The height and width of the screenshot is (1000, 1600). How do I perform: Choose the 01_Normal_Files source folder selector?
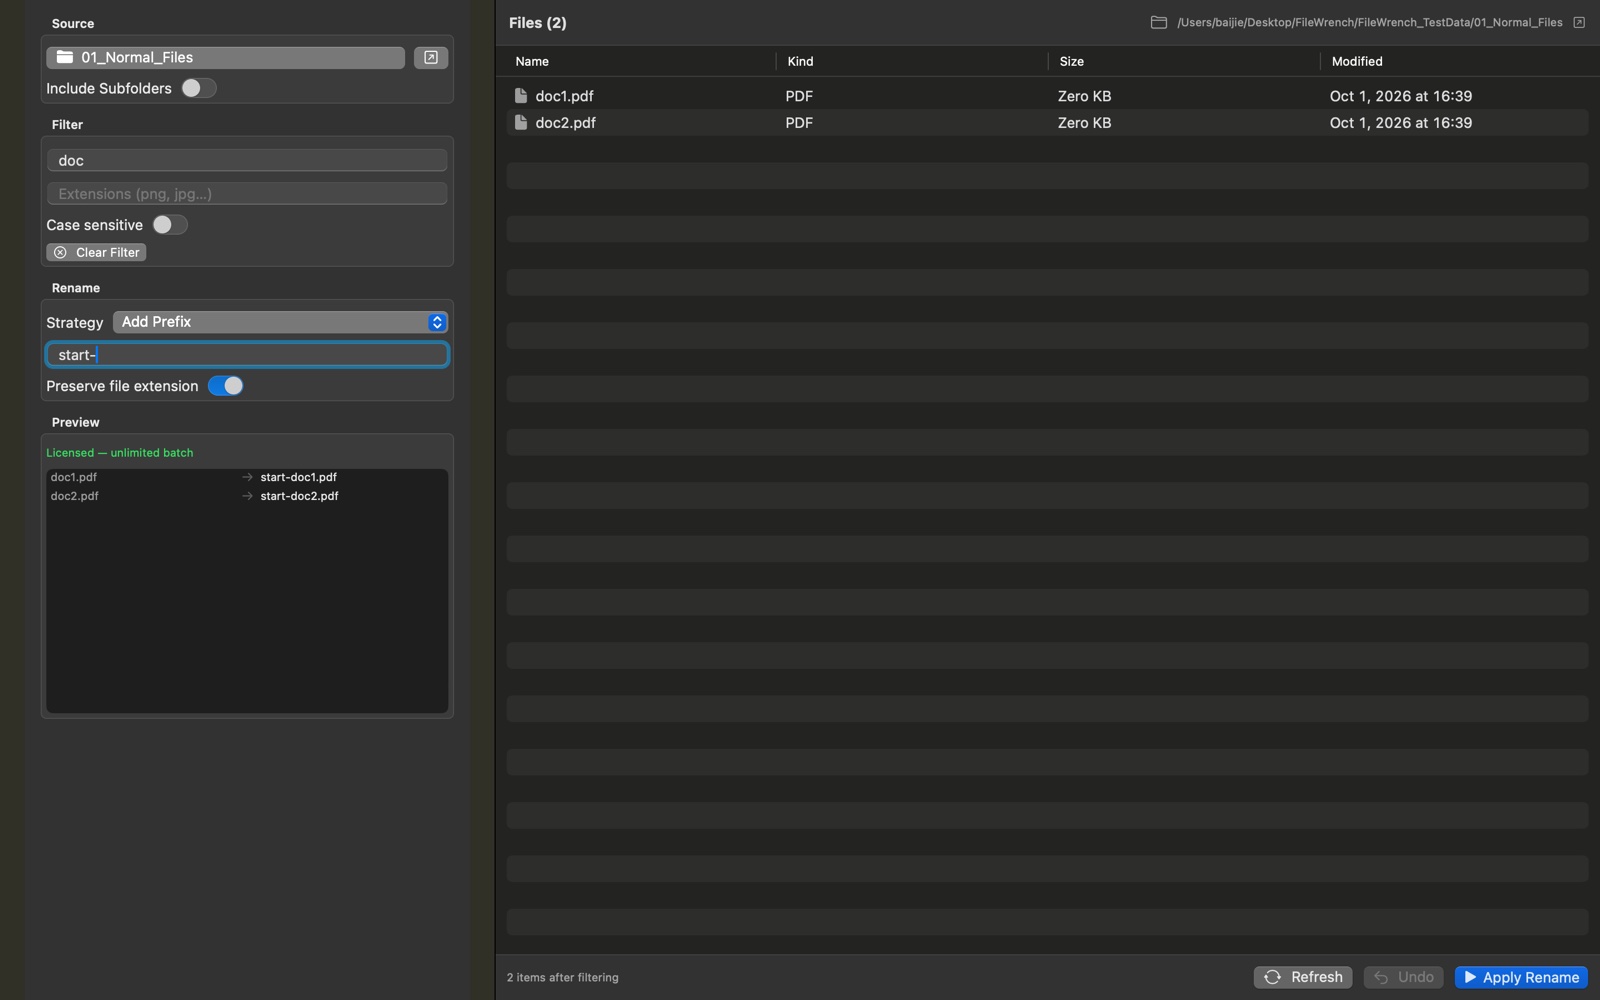click(x=226, y=58)
